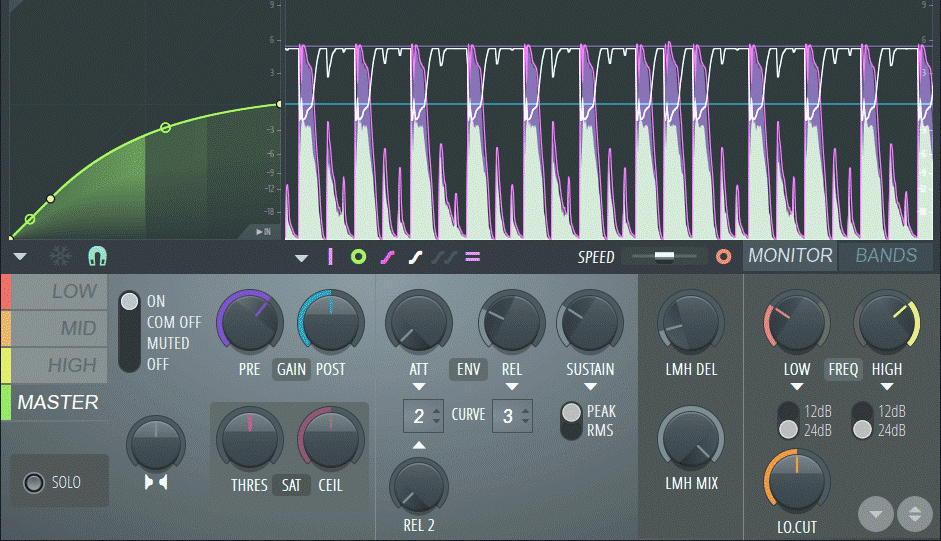The height and width of the screenshot is (541, 941).
Task: Open the dropdown below REL knob
Action: tap(511, 387)
